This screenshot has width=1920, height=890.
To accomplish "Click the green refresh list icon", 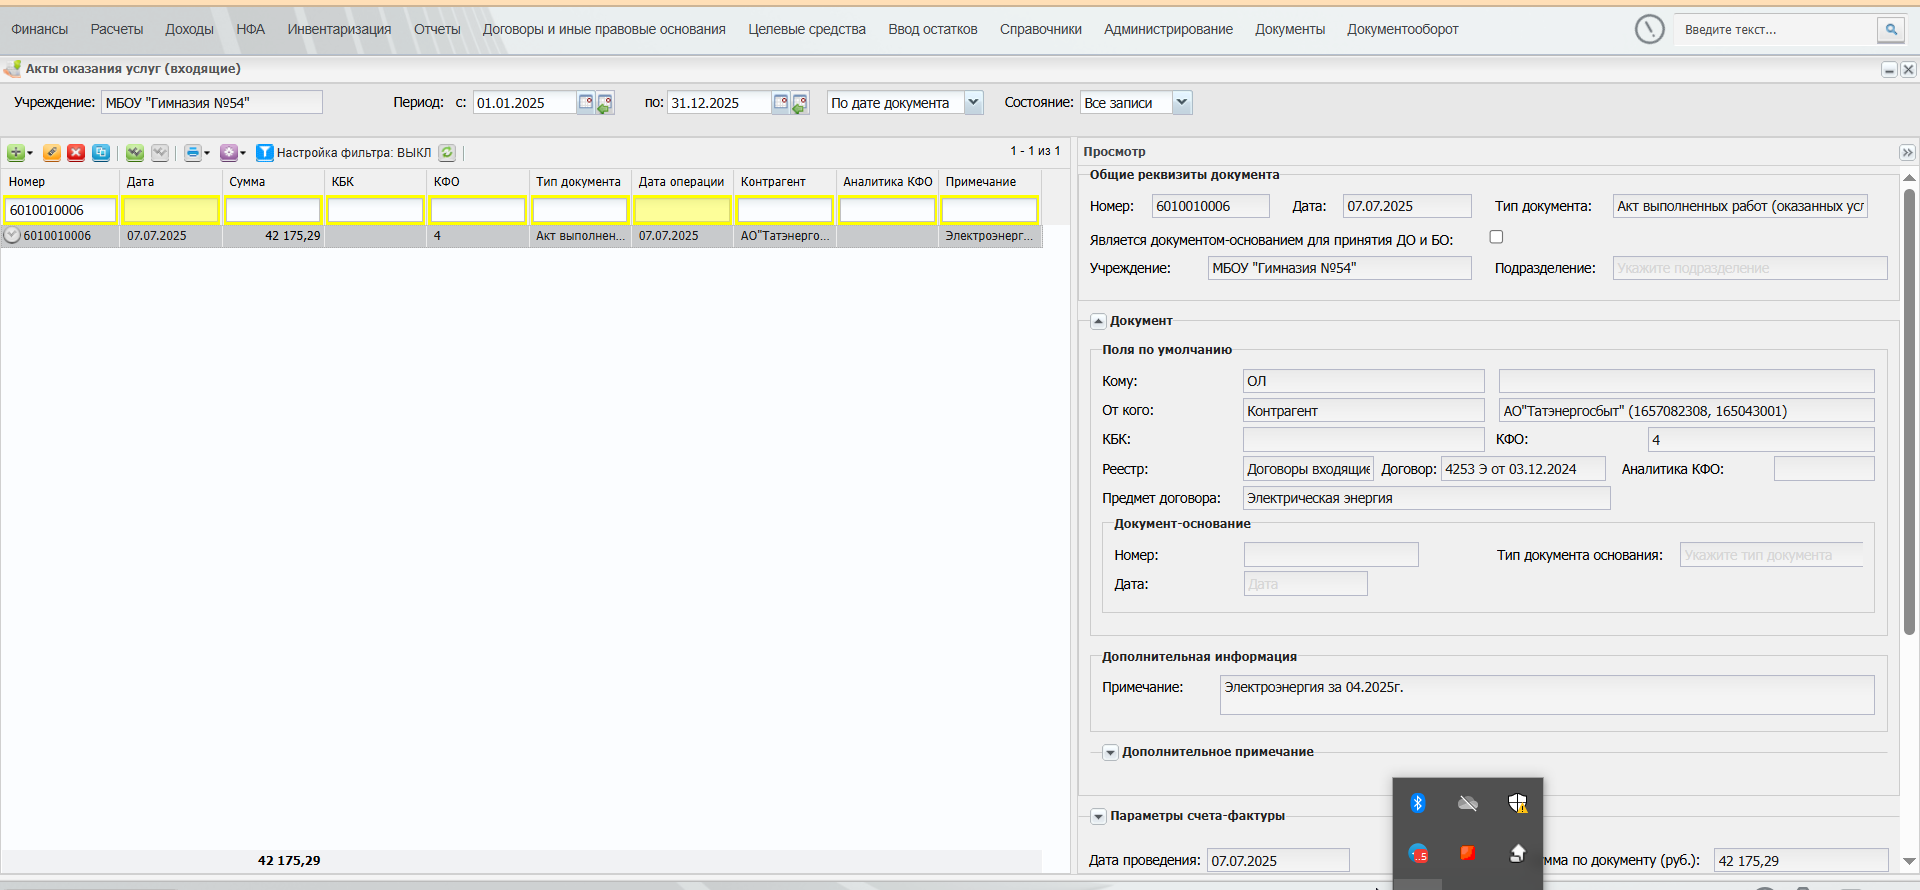I will 447,153.
